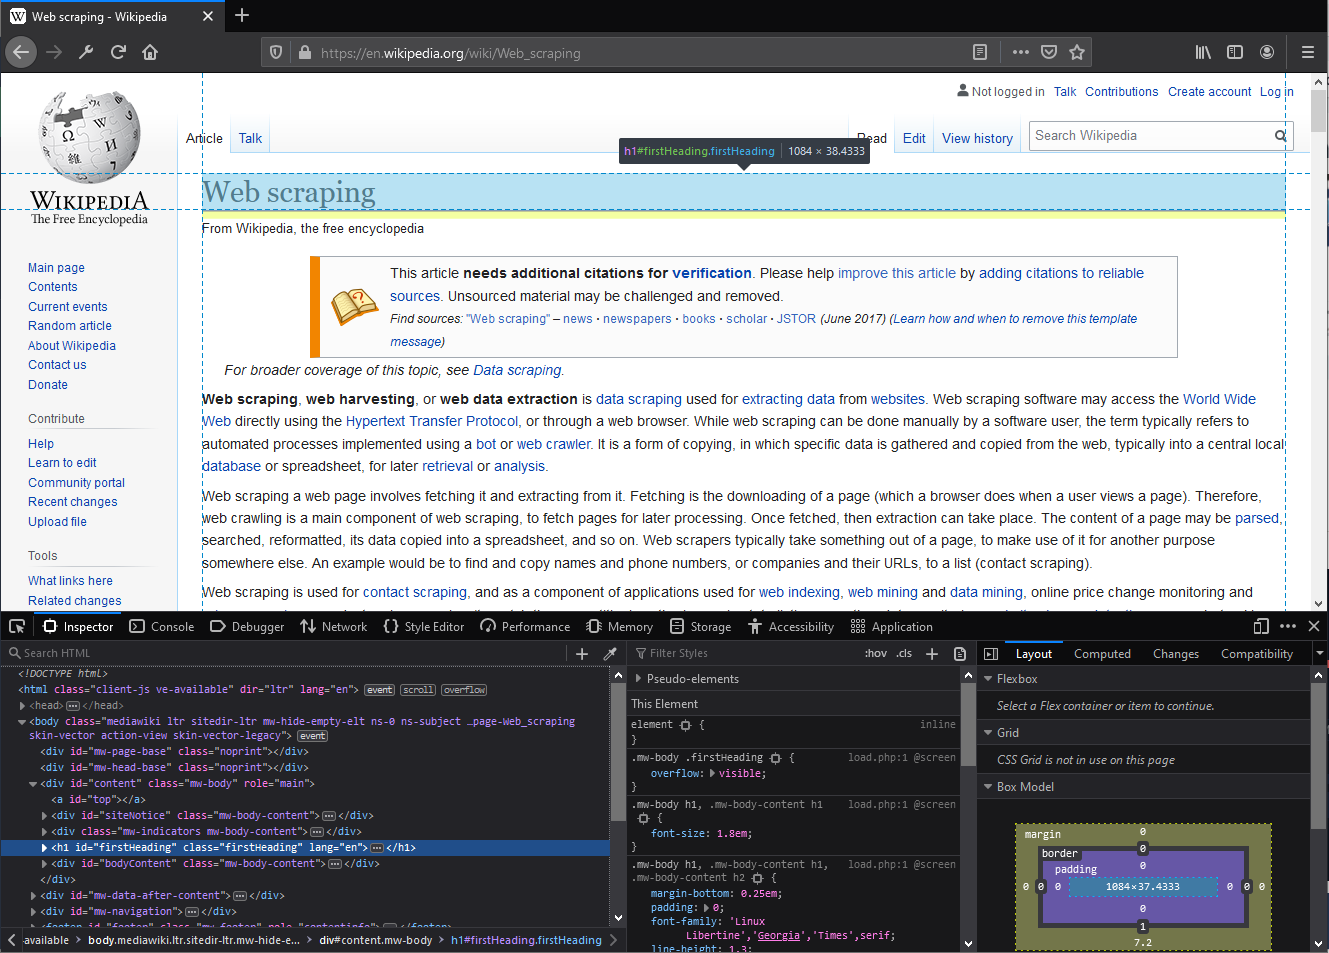This screenshot has height=953, width=1329.
Task: Highlight elements matching the element inline rule
Action: click(x=685, y=725)
